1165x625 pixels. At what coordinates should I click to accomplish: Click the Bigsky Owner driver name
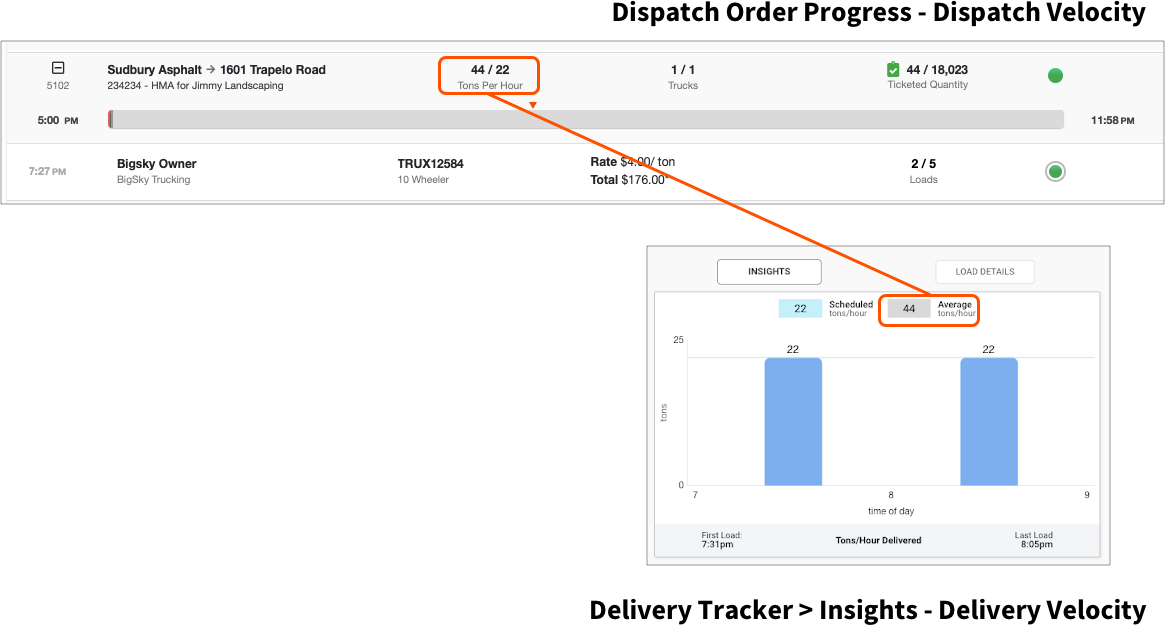click(x=157, y=163)
